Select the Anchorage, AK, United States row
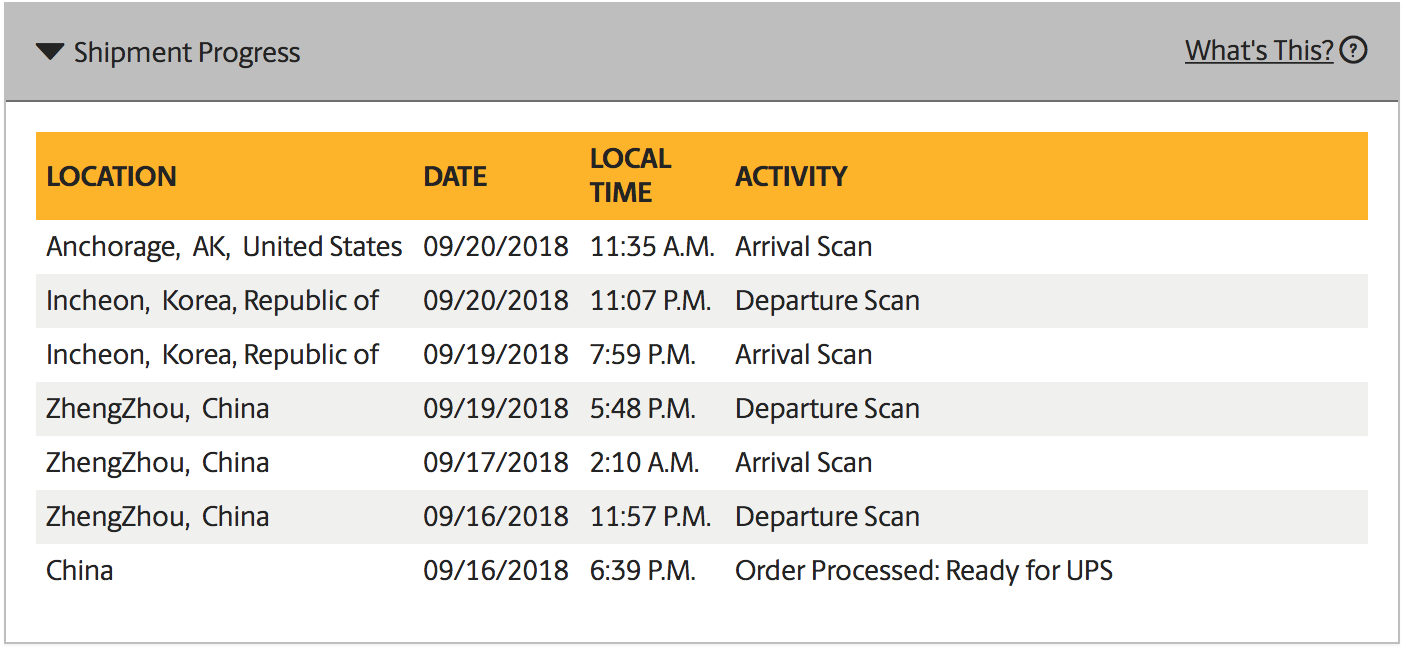The image size is (1406, 650). coord(224,247)
